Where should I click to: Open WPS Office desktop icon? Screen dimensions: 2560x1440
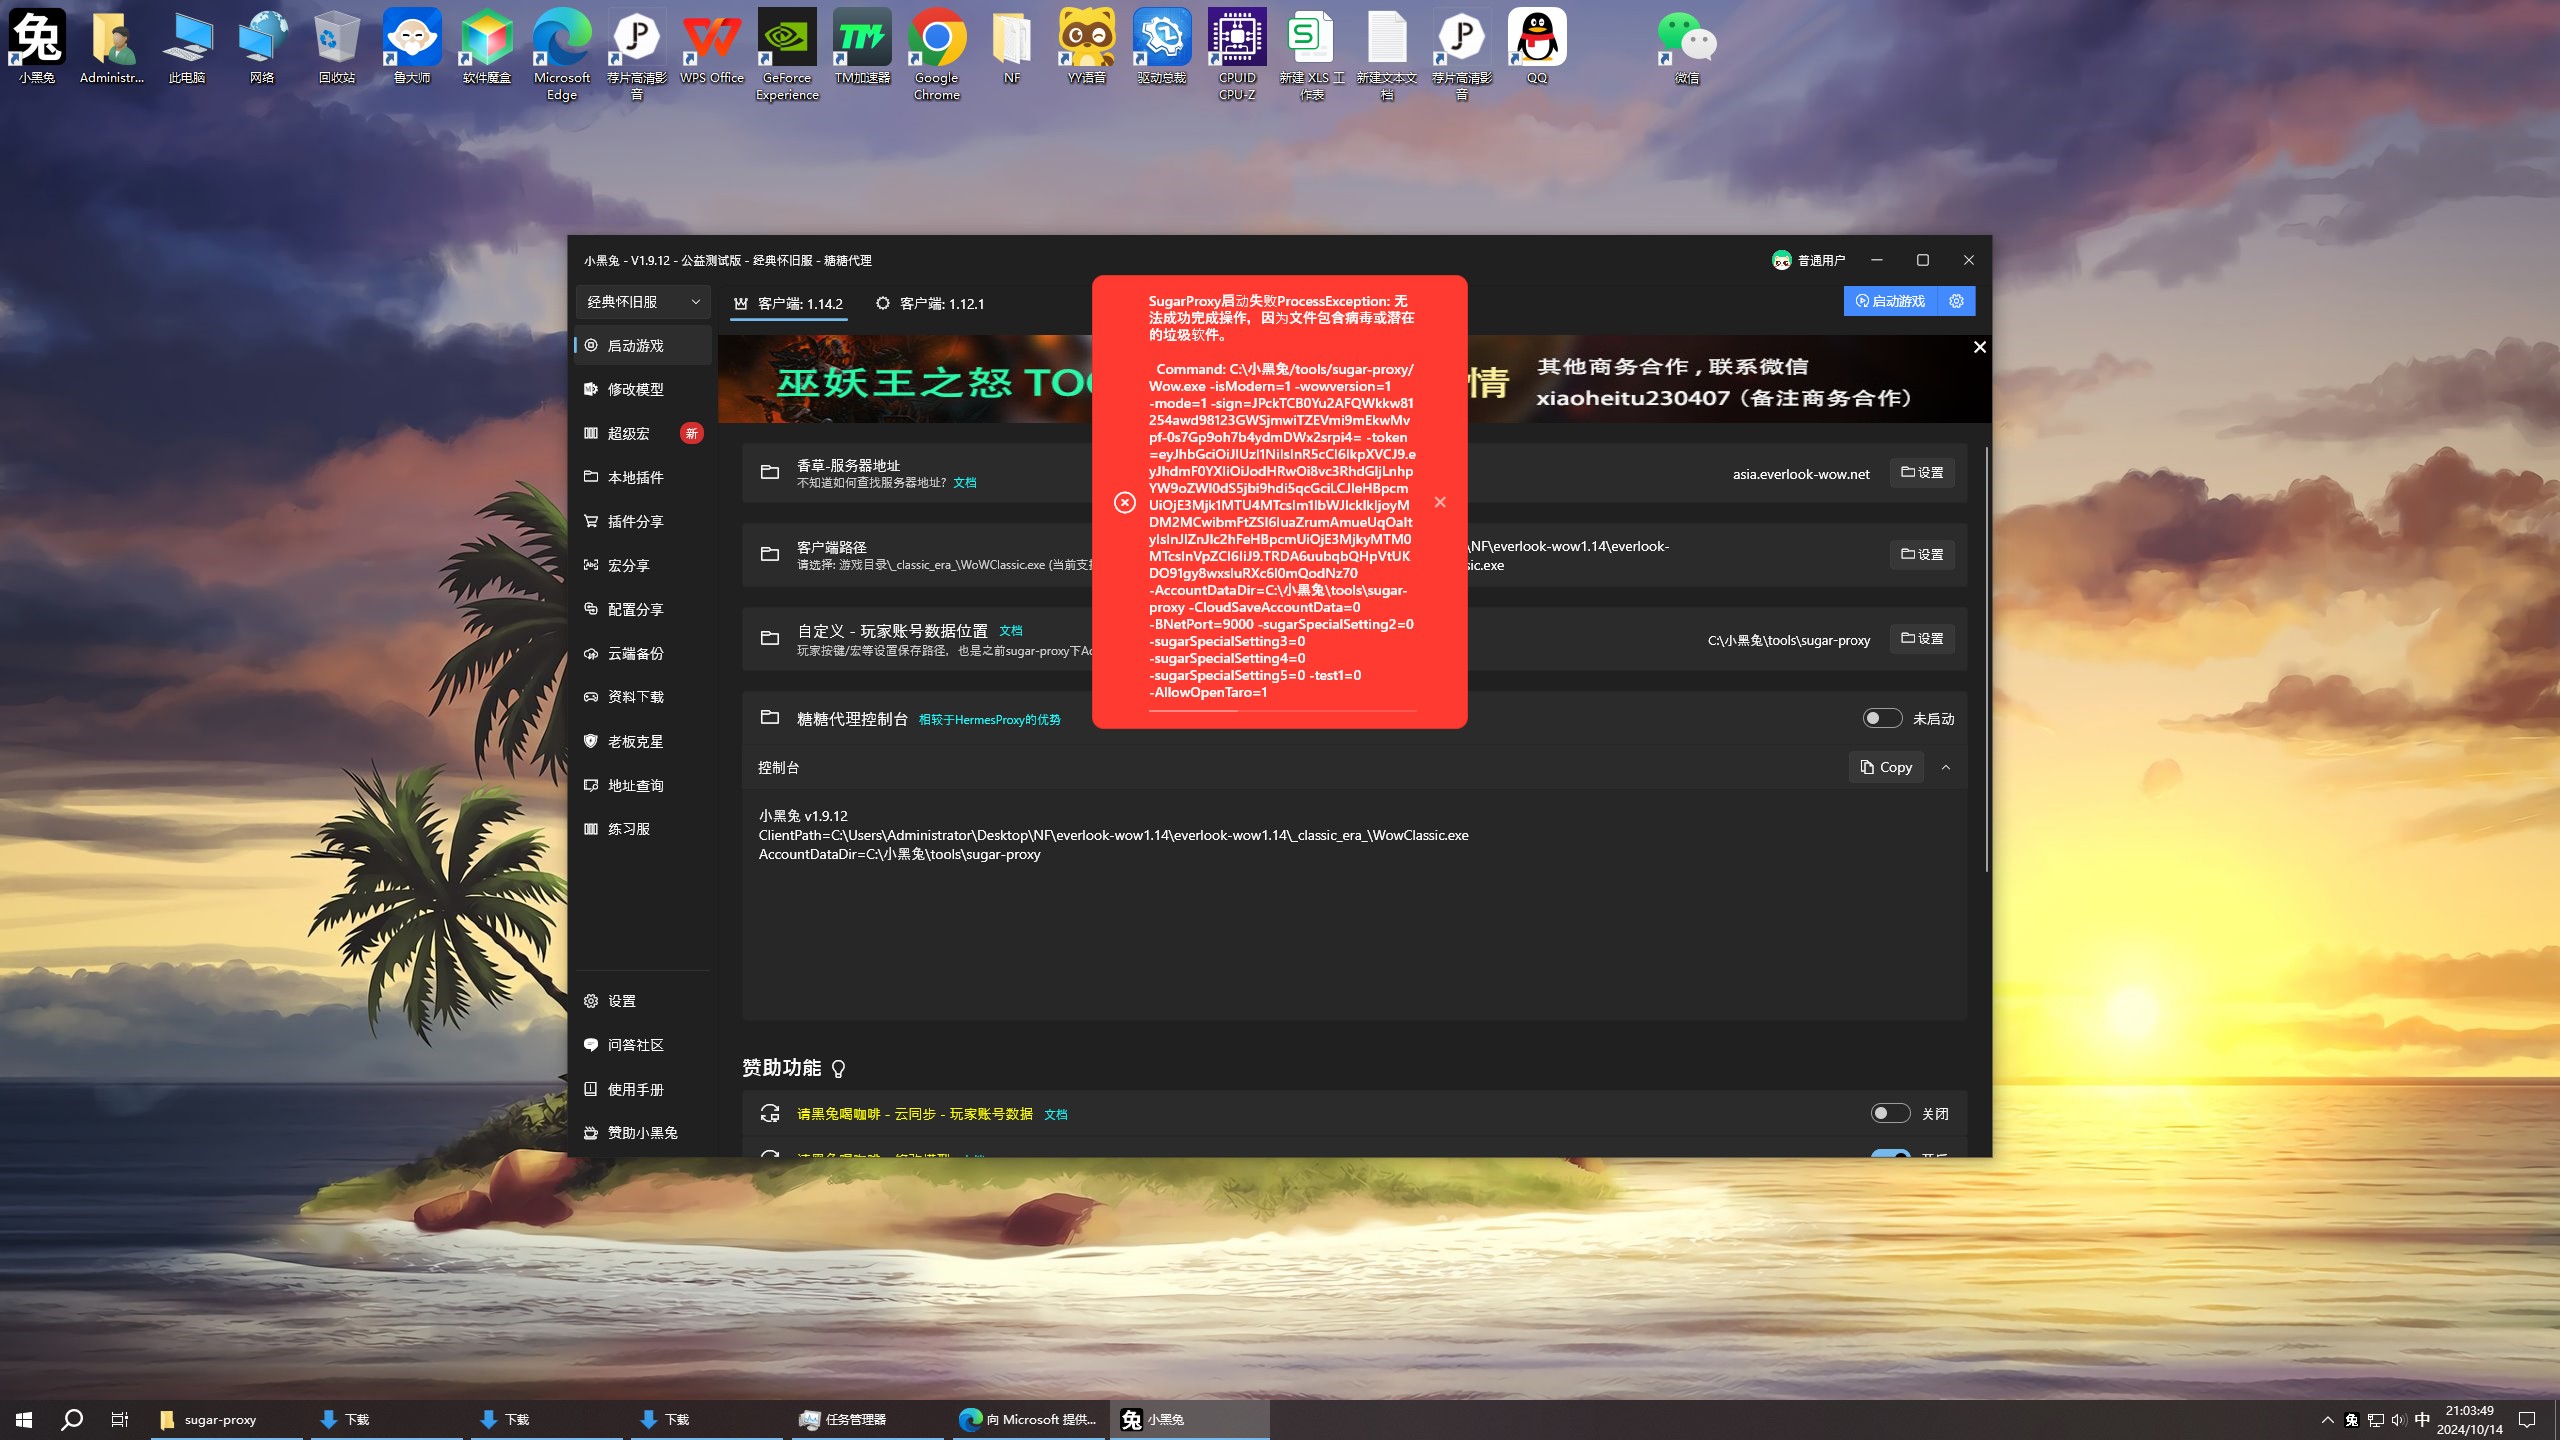tap(712, 47)
